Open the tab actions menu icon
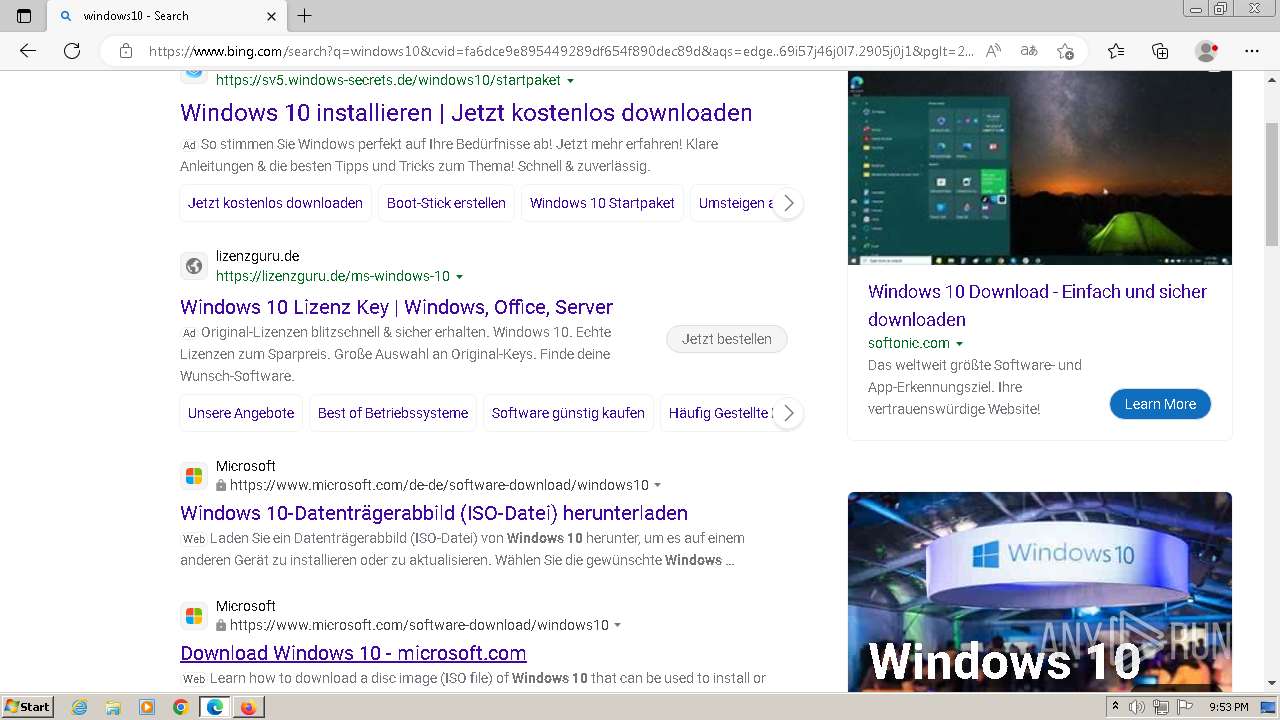This screenshot has height=720, width=1280. [24, 16]
